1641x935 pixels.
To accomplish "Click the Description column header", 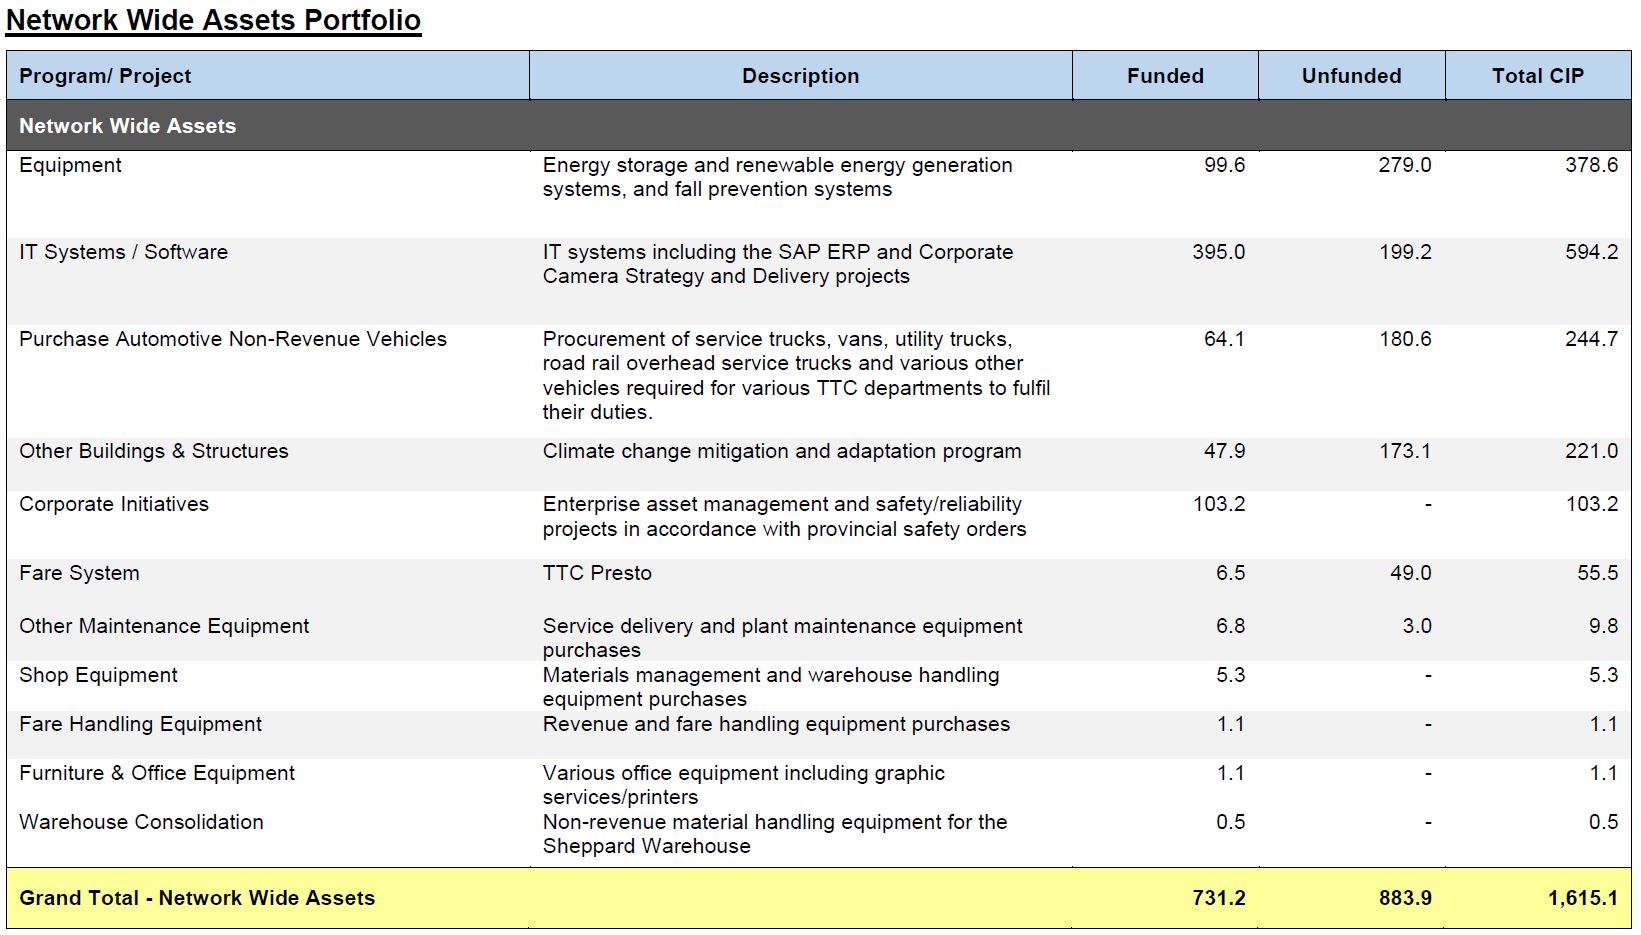I will [800, 76].
